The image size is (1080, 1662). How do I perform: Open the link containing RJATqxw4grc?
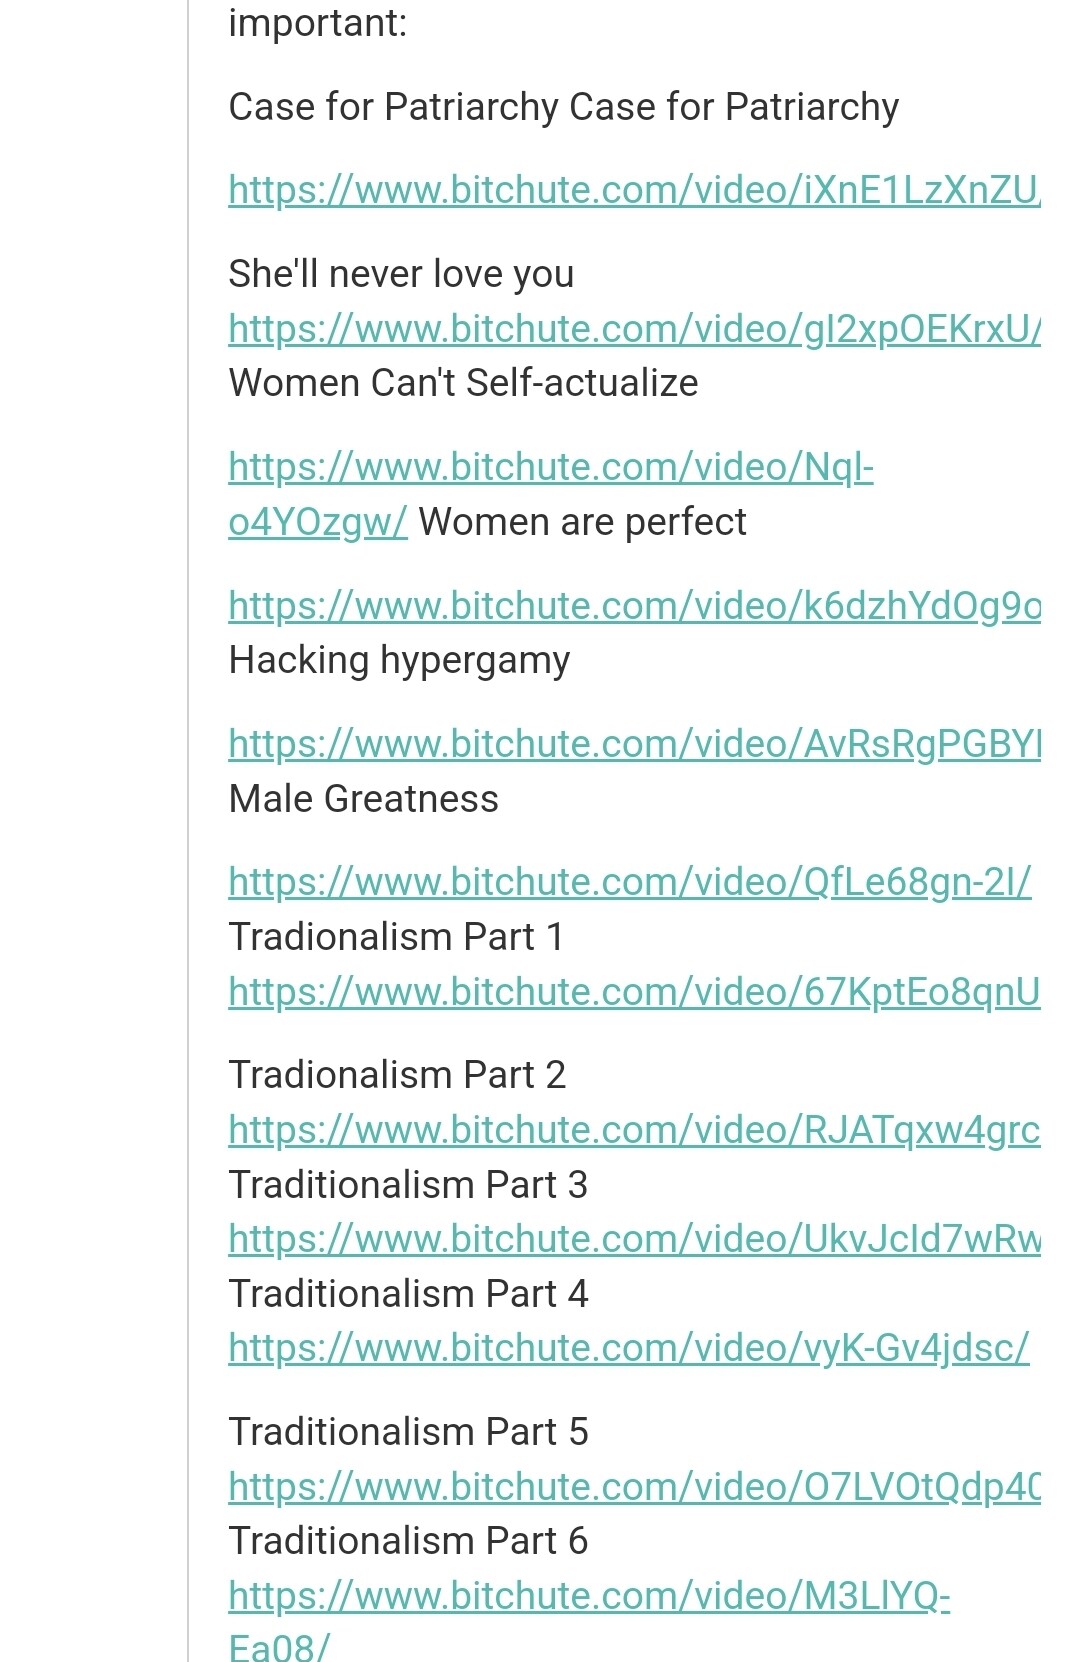click(634, 1130)
